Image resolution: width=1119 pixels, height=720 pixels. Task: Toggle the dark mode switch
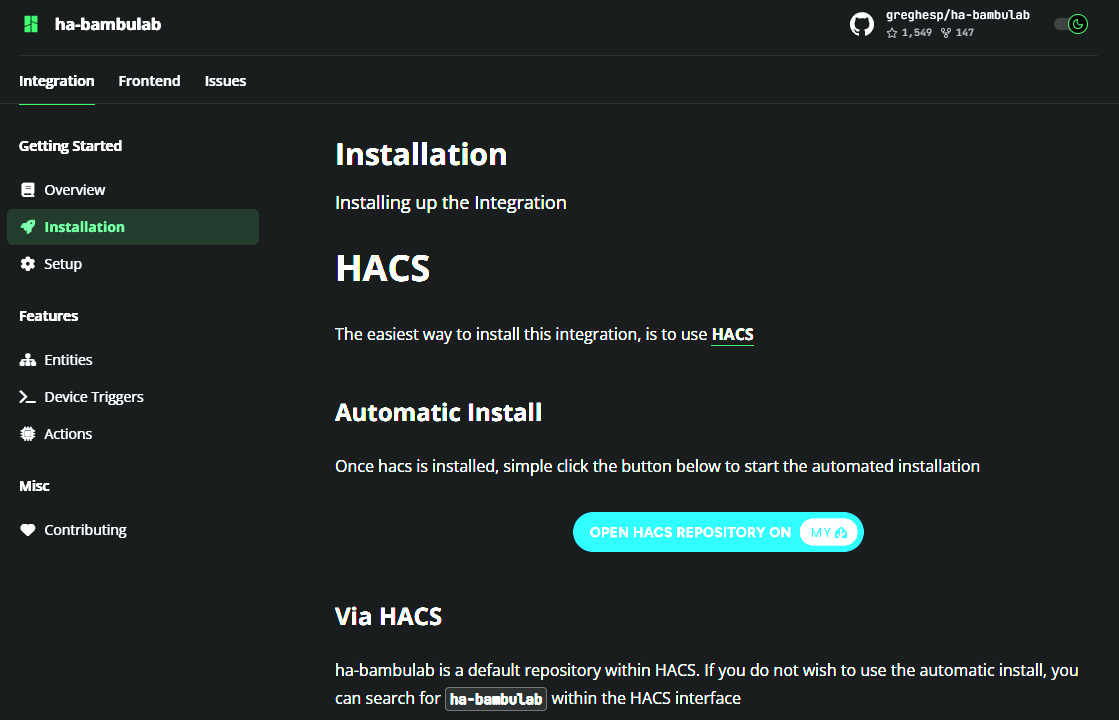tap(1071, 24)
